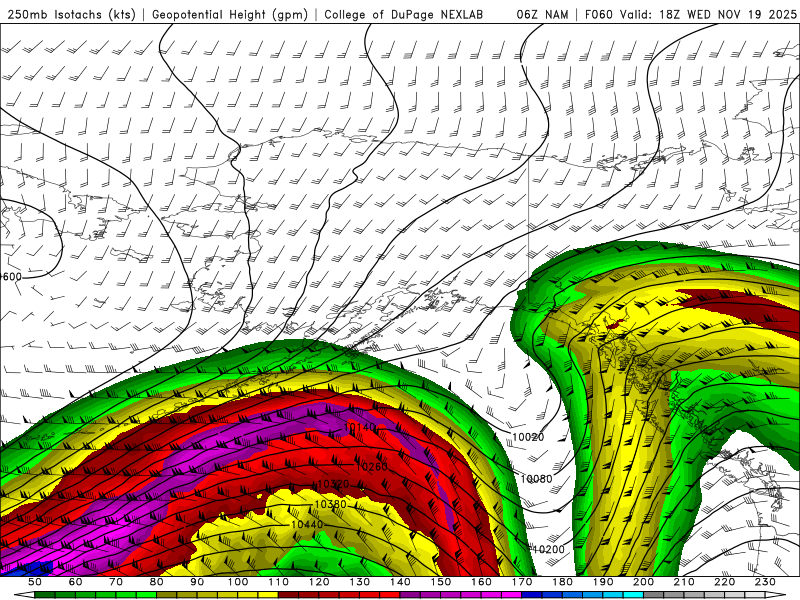Click the 10080 height contour label
Viewport: 800px width, 600px height.
pos(536,479)
